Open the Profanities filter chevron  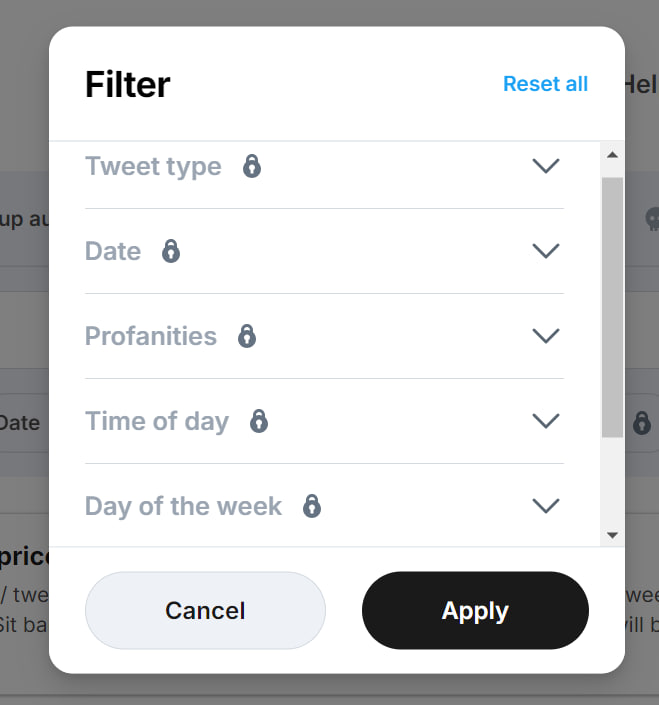(545, 336)
